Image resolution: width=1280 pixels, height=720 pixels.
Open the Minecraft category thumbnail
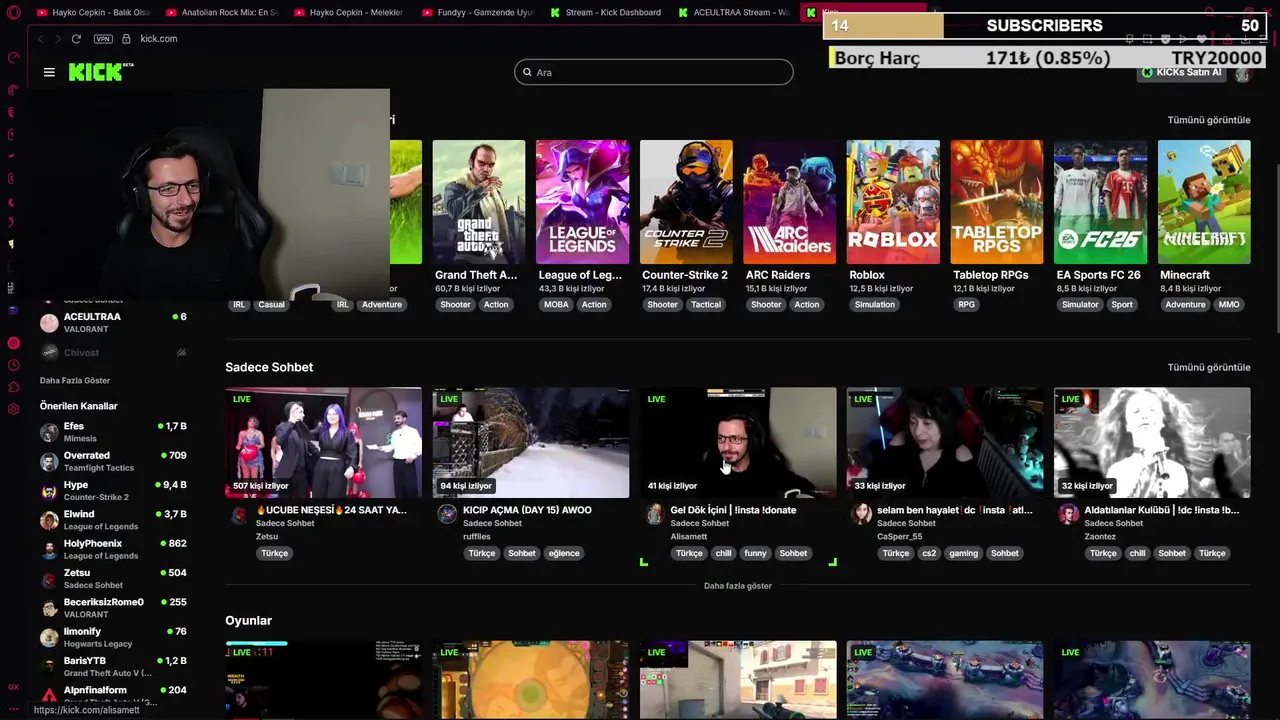pos(1204,202)
